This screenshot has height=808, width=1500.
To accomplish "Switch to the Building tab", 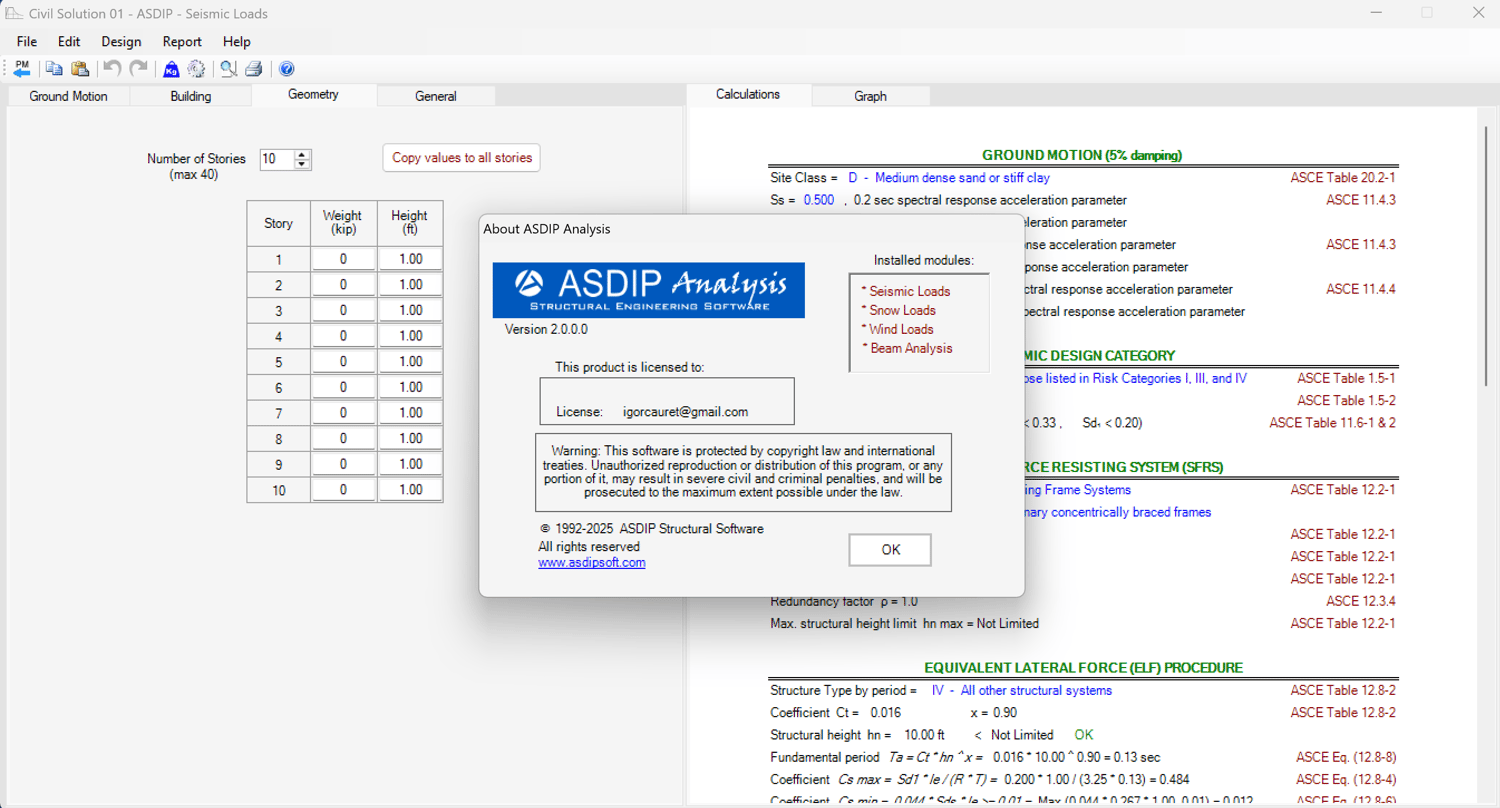I will pyautogui.click(x=190, y=96).
